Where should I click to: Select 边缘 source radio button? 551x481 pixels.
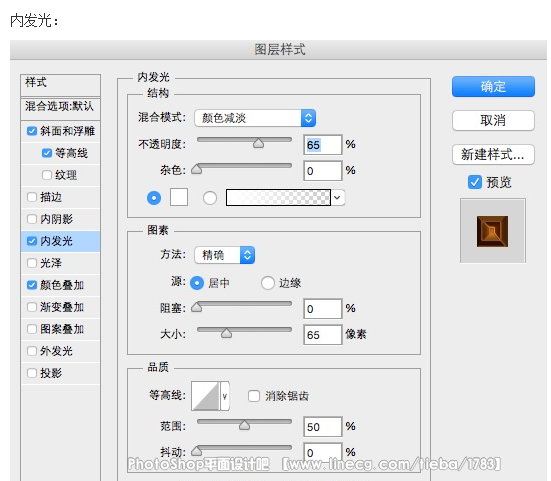coord(267,283)
